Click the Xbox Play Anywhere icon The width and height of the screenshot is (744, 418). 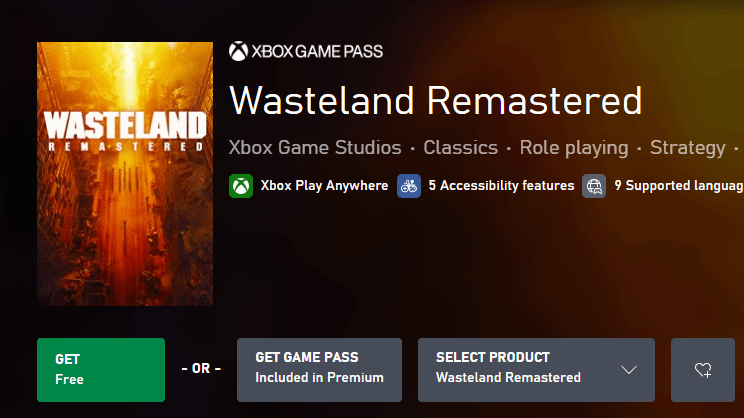[241, 186]
